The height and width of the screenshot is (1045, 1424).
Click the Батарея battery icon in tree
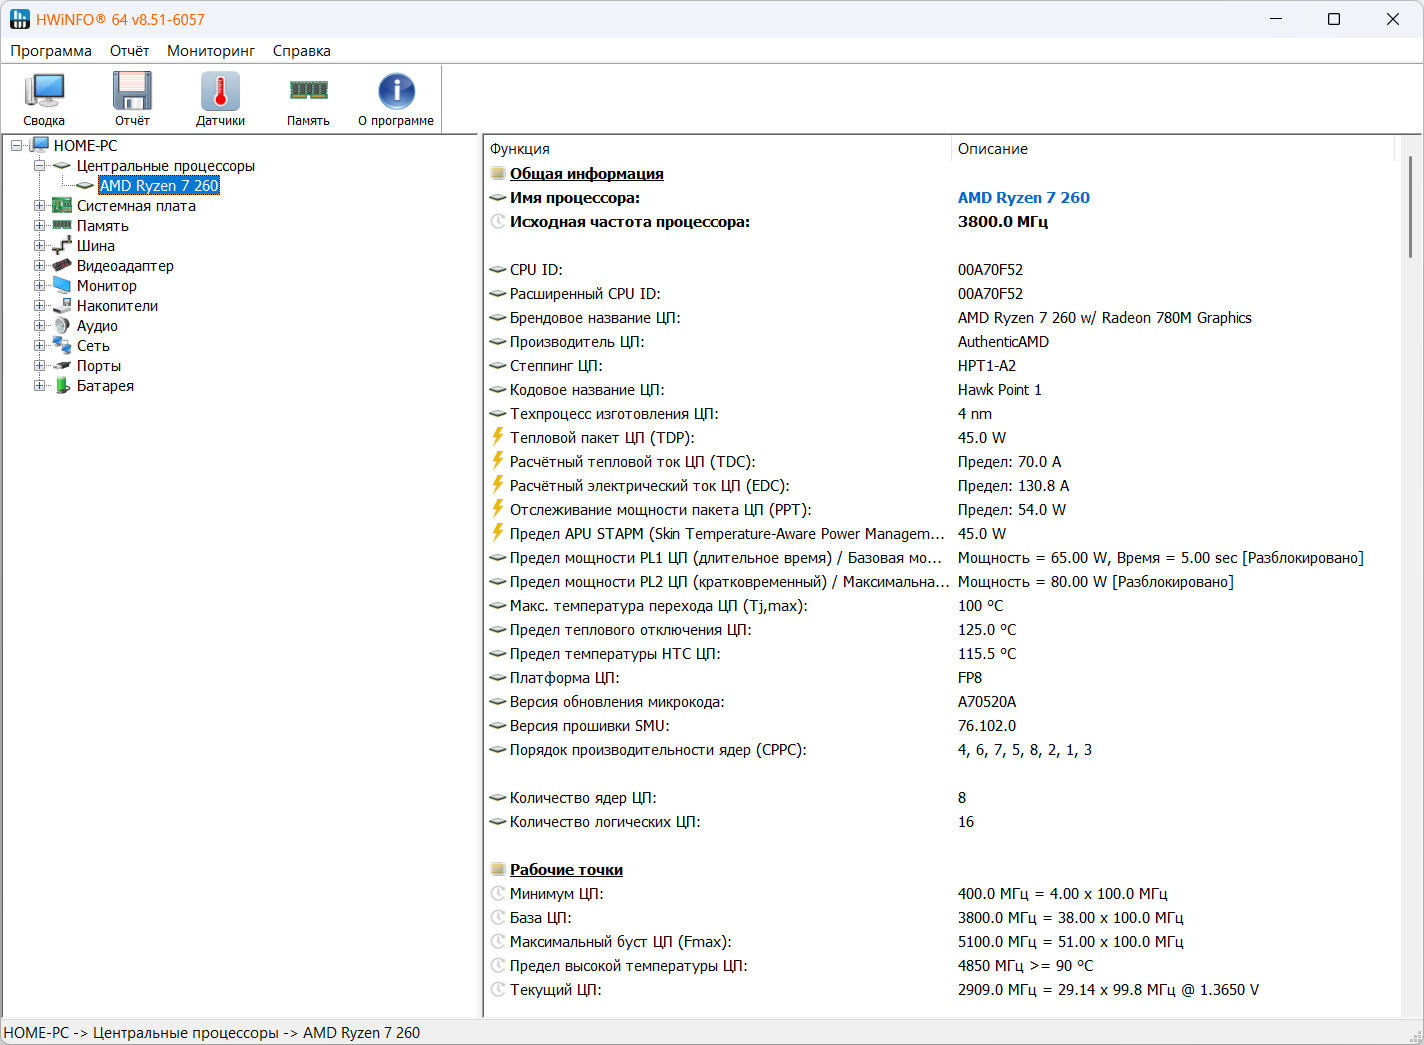(x=62, y=386)
